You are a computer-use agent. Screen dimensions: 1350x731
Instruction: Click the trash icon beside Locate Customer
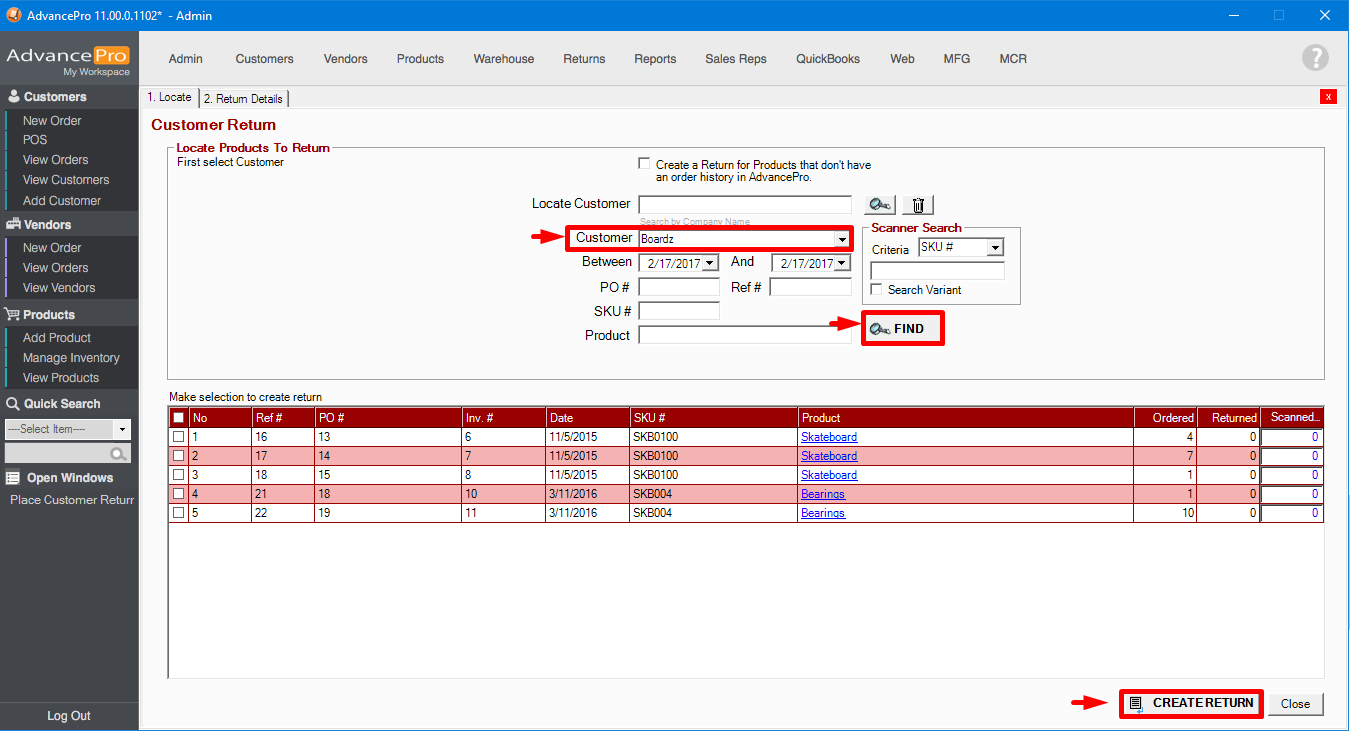pyautogui.click(x=918, y=205)
